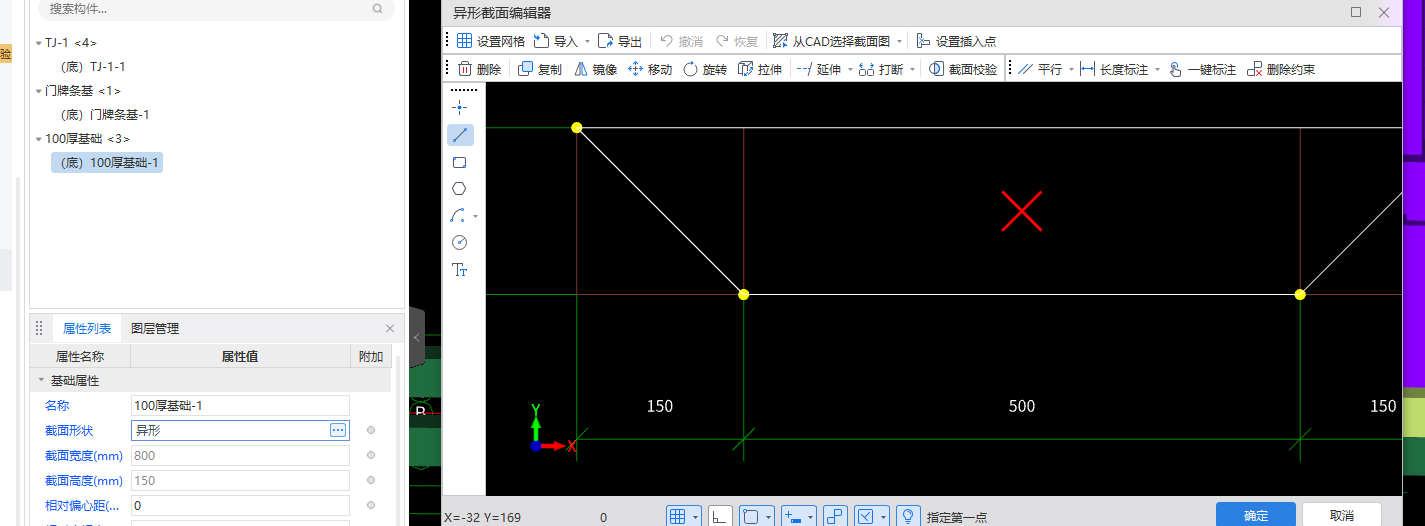Collapse the 基础属性 section
1425x526 pixels.
click(41, 380)
